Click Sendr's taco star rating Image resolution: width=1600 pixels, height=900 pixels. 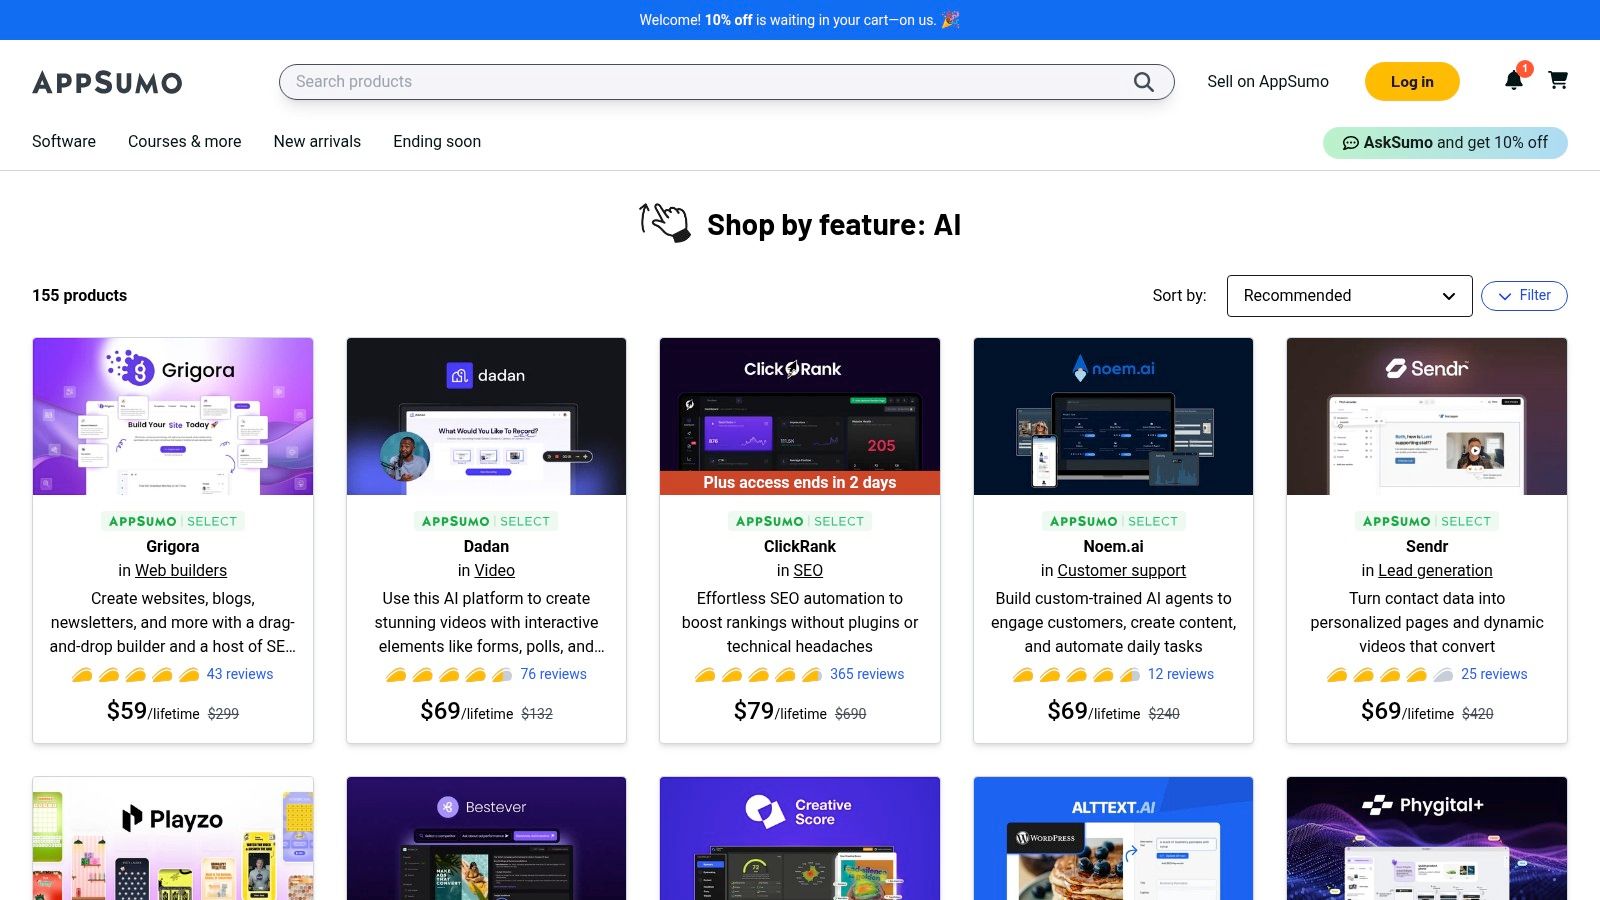[1390, 675]
